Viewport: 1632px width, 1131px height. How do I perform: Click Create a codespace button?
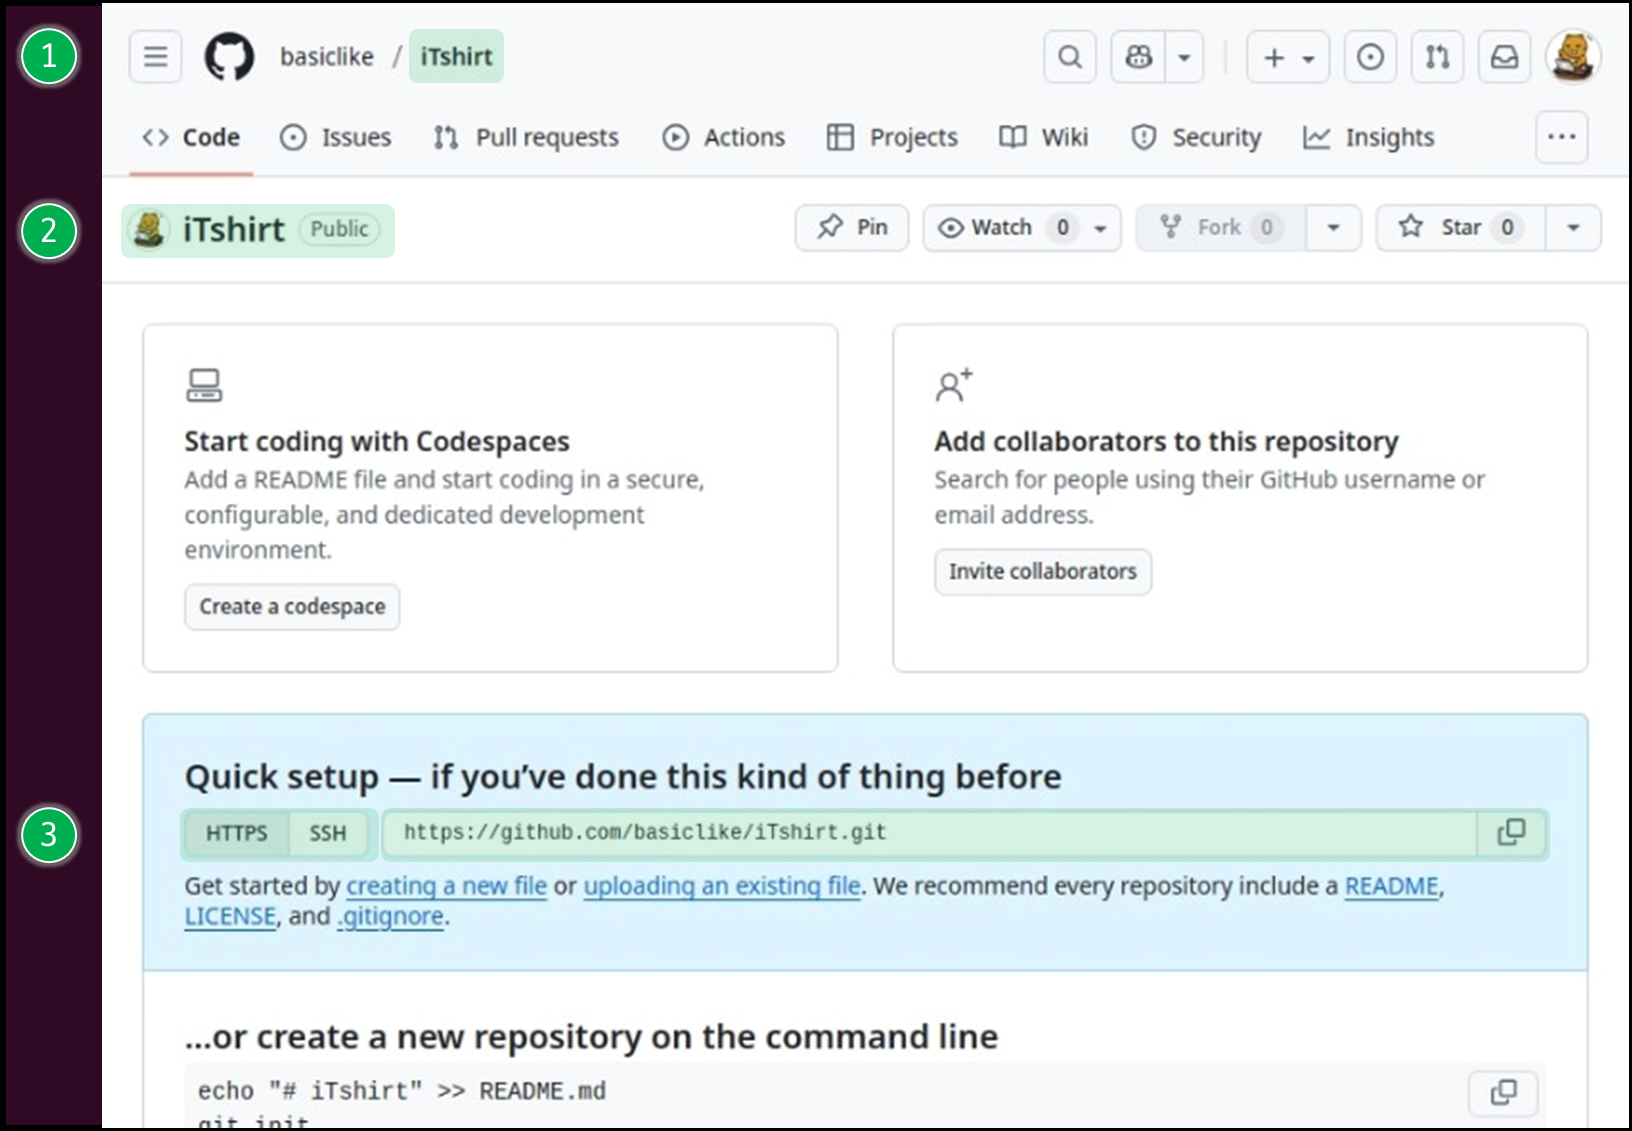[x=292, y=607]
